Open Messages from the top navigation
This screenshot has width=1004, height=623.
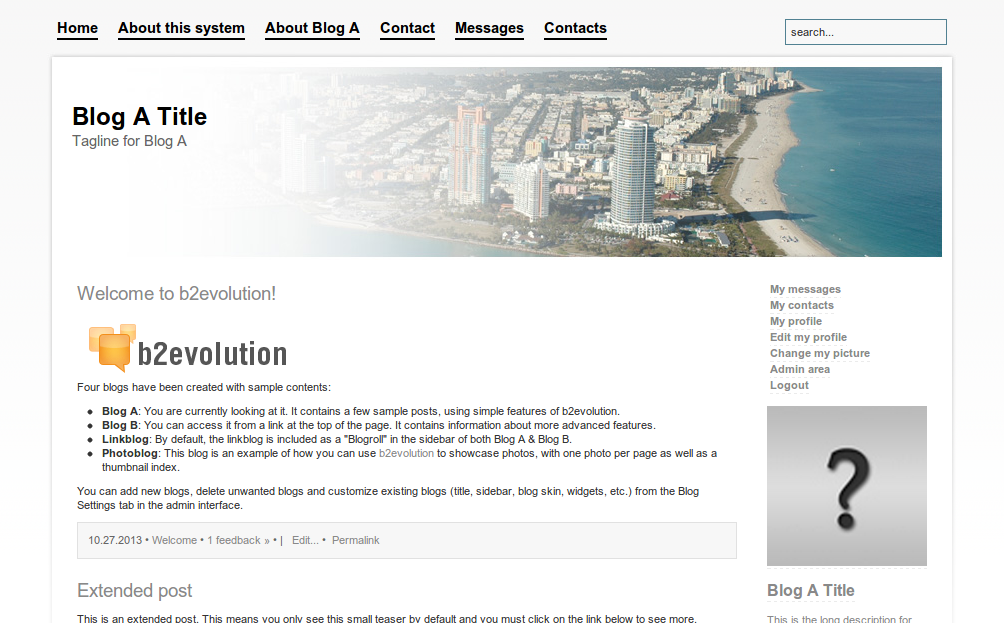(489, 28)
